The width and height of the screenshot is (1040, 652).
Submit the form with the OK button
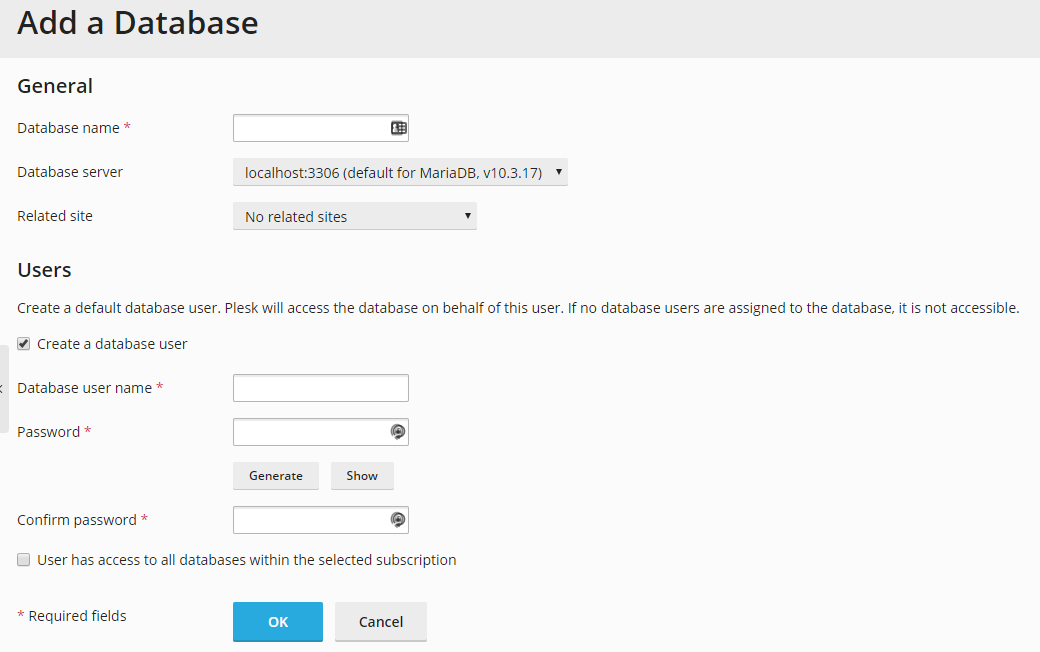coord(278,622)
